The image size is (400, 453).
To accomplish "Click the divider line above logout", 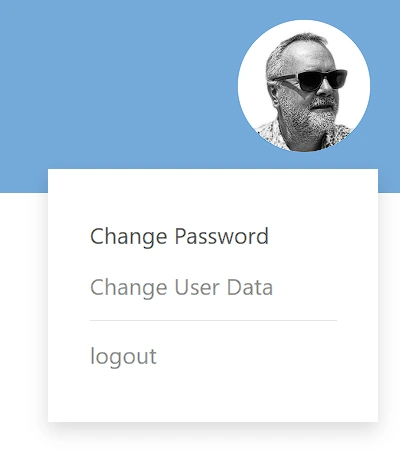I will (x=213, y=320).
